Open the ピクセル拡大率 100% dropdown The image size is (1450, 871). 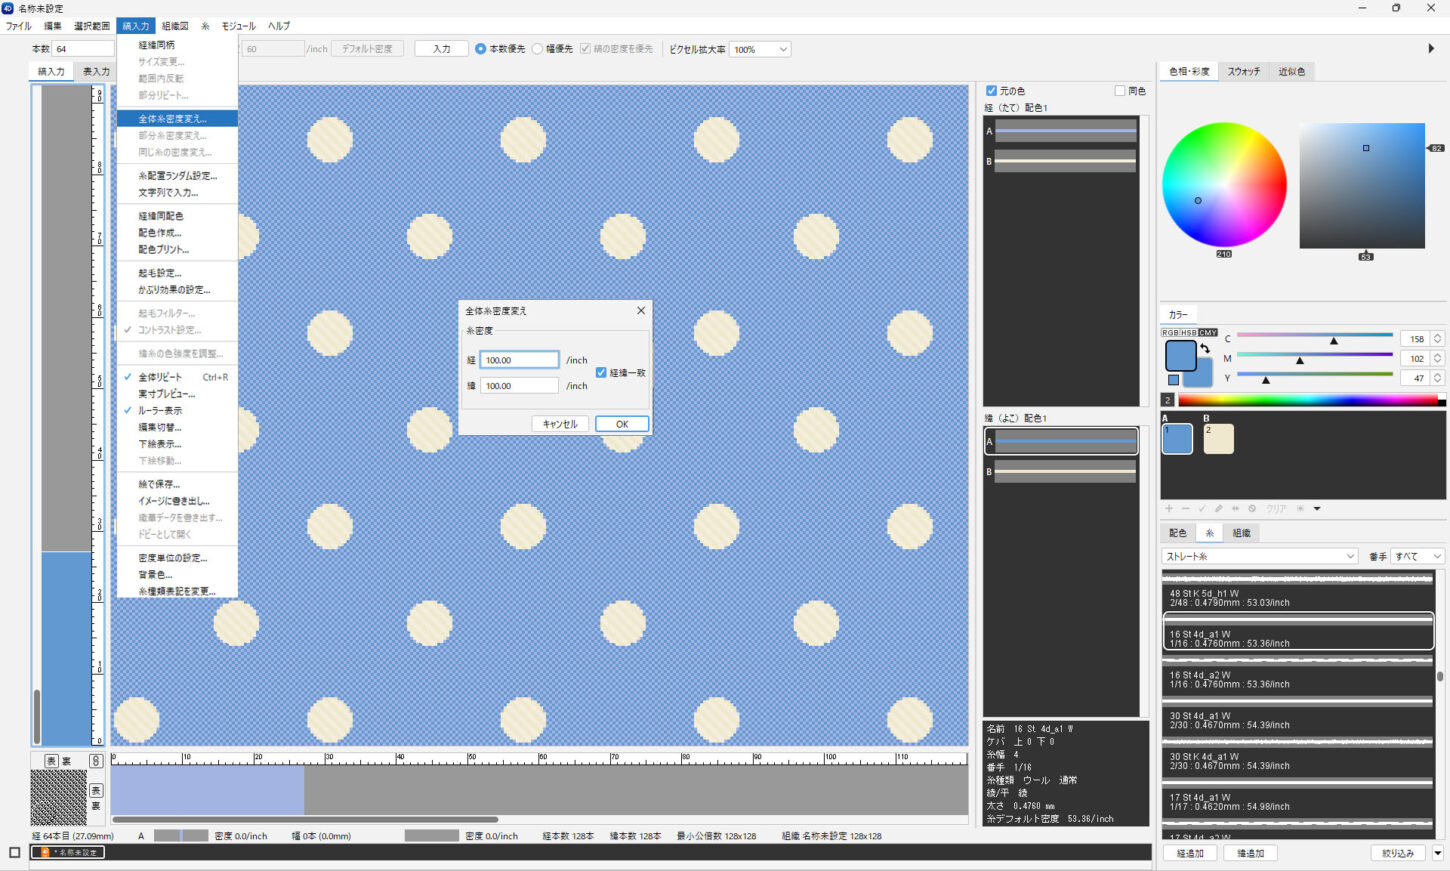[760, 49]
